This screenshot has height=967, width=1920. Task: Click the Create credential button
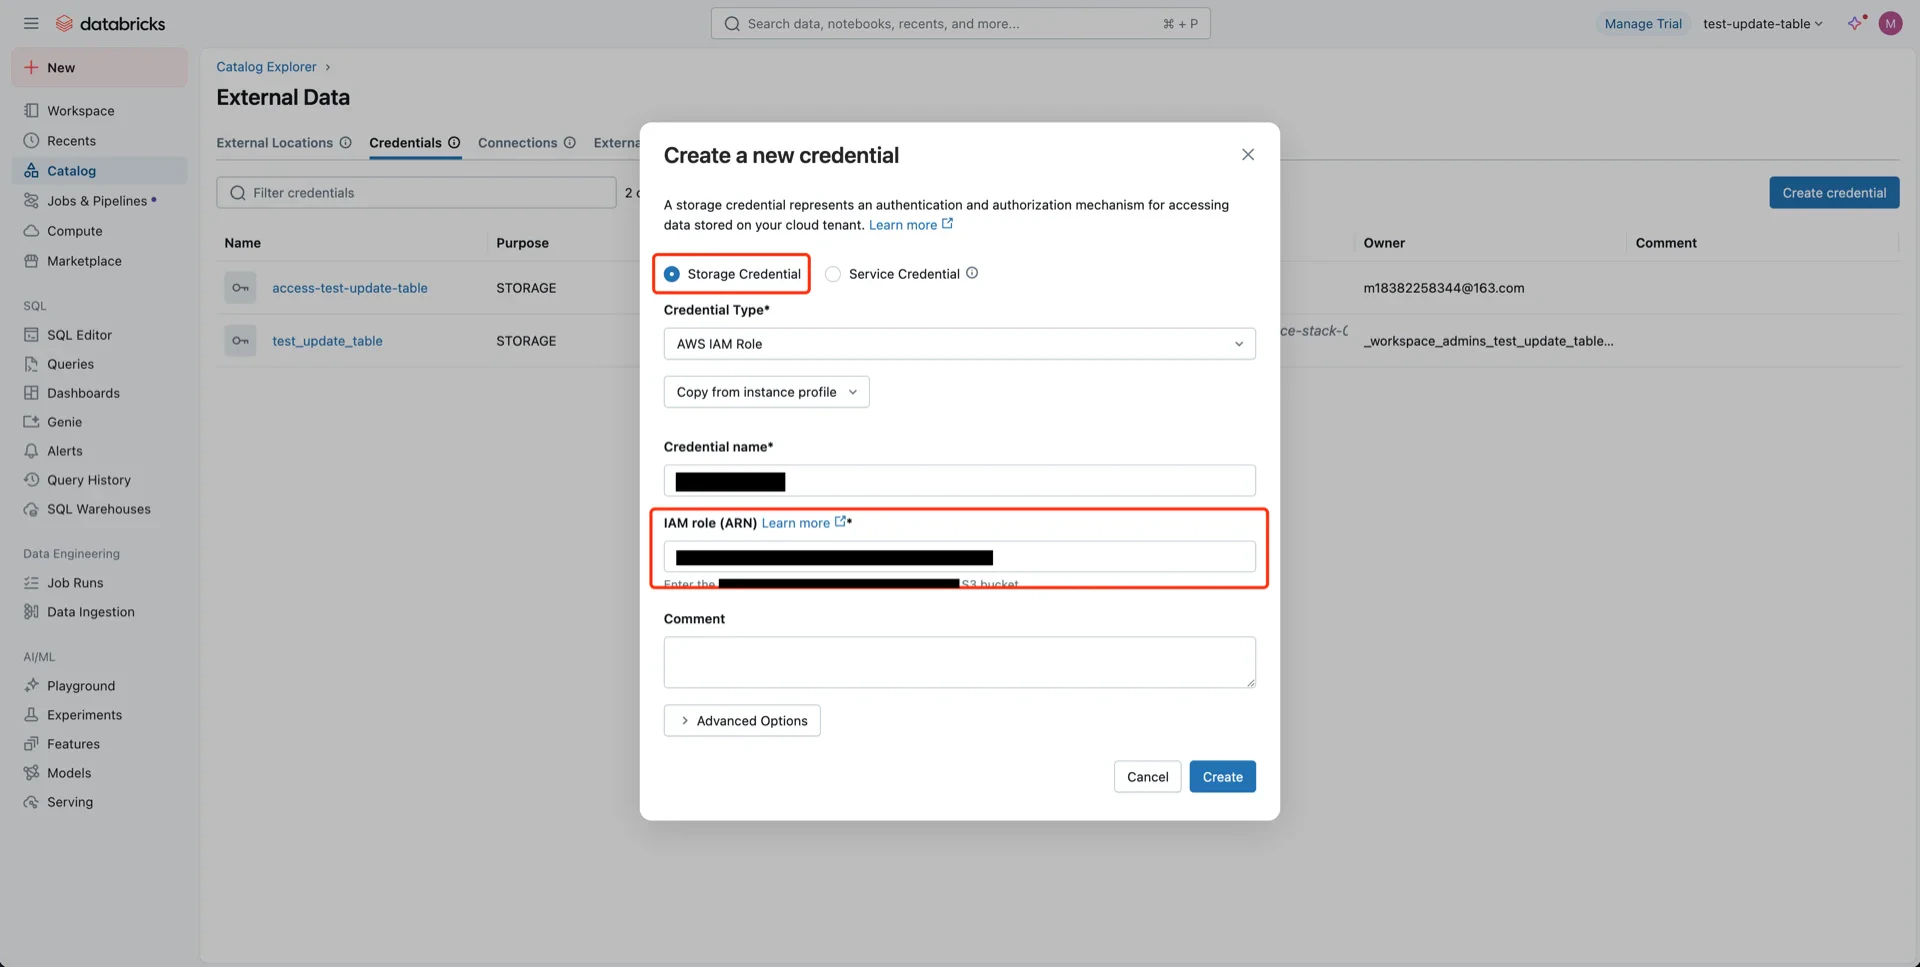tap(1834, 193)
